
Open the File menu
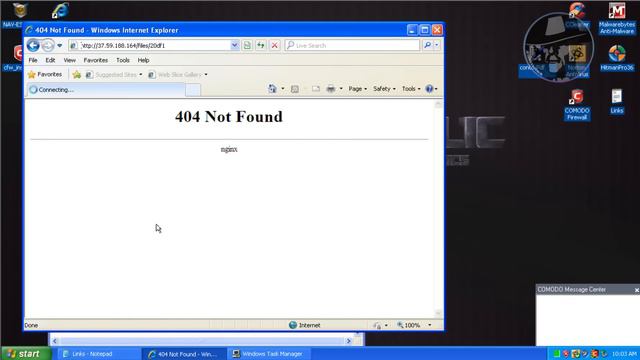click(x=33, y=60)
